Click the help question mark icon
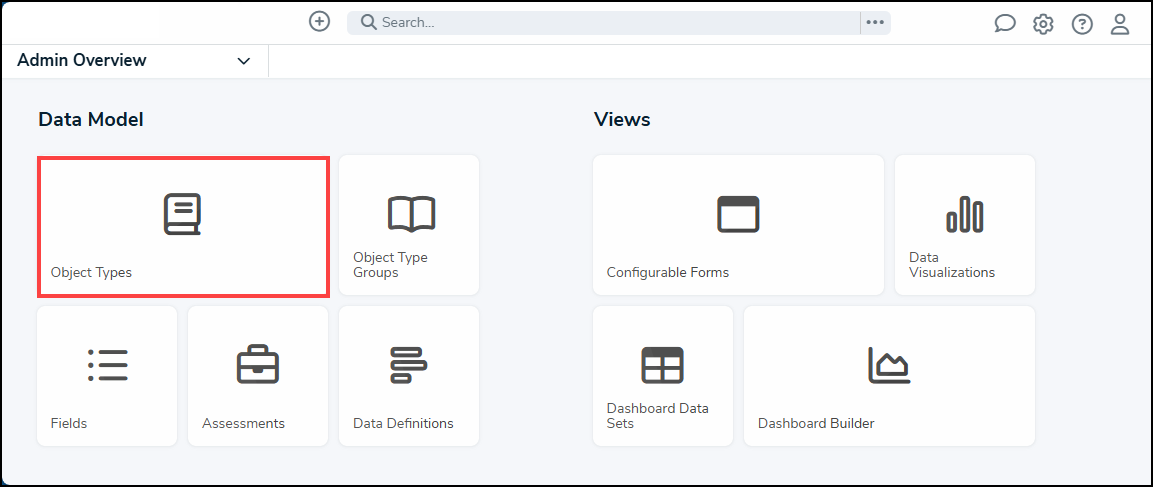This screenshot has width=1153, height=487. pos(1082,24)
